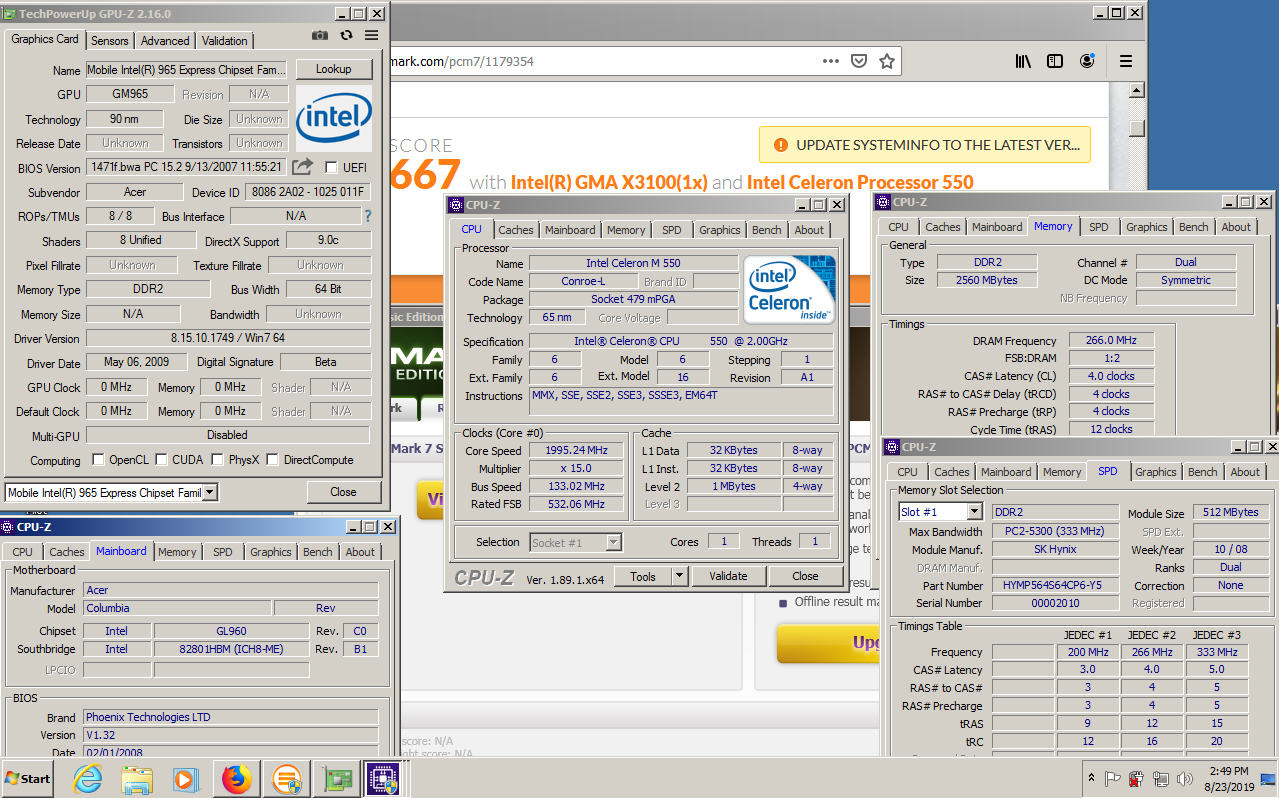Image resolution: width=1279 pixels, height=798 pixels.
Task: Click Bus Interface question mark icon
Action: (367, 216)
